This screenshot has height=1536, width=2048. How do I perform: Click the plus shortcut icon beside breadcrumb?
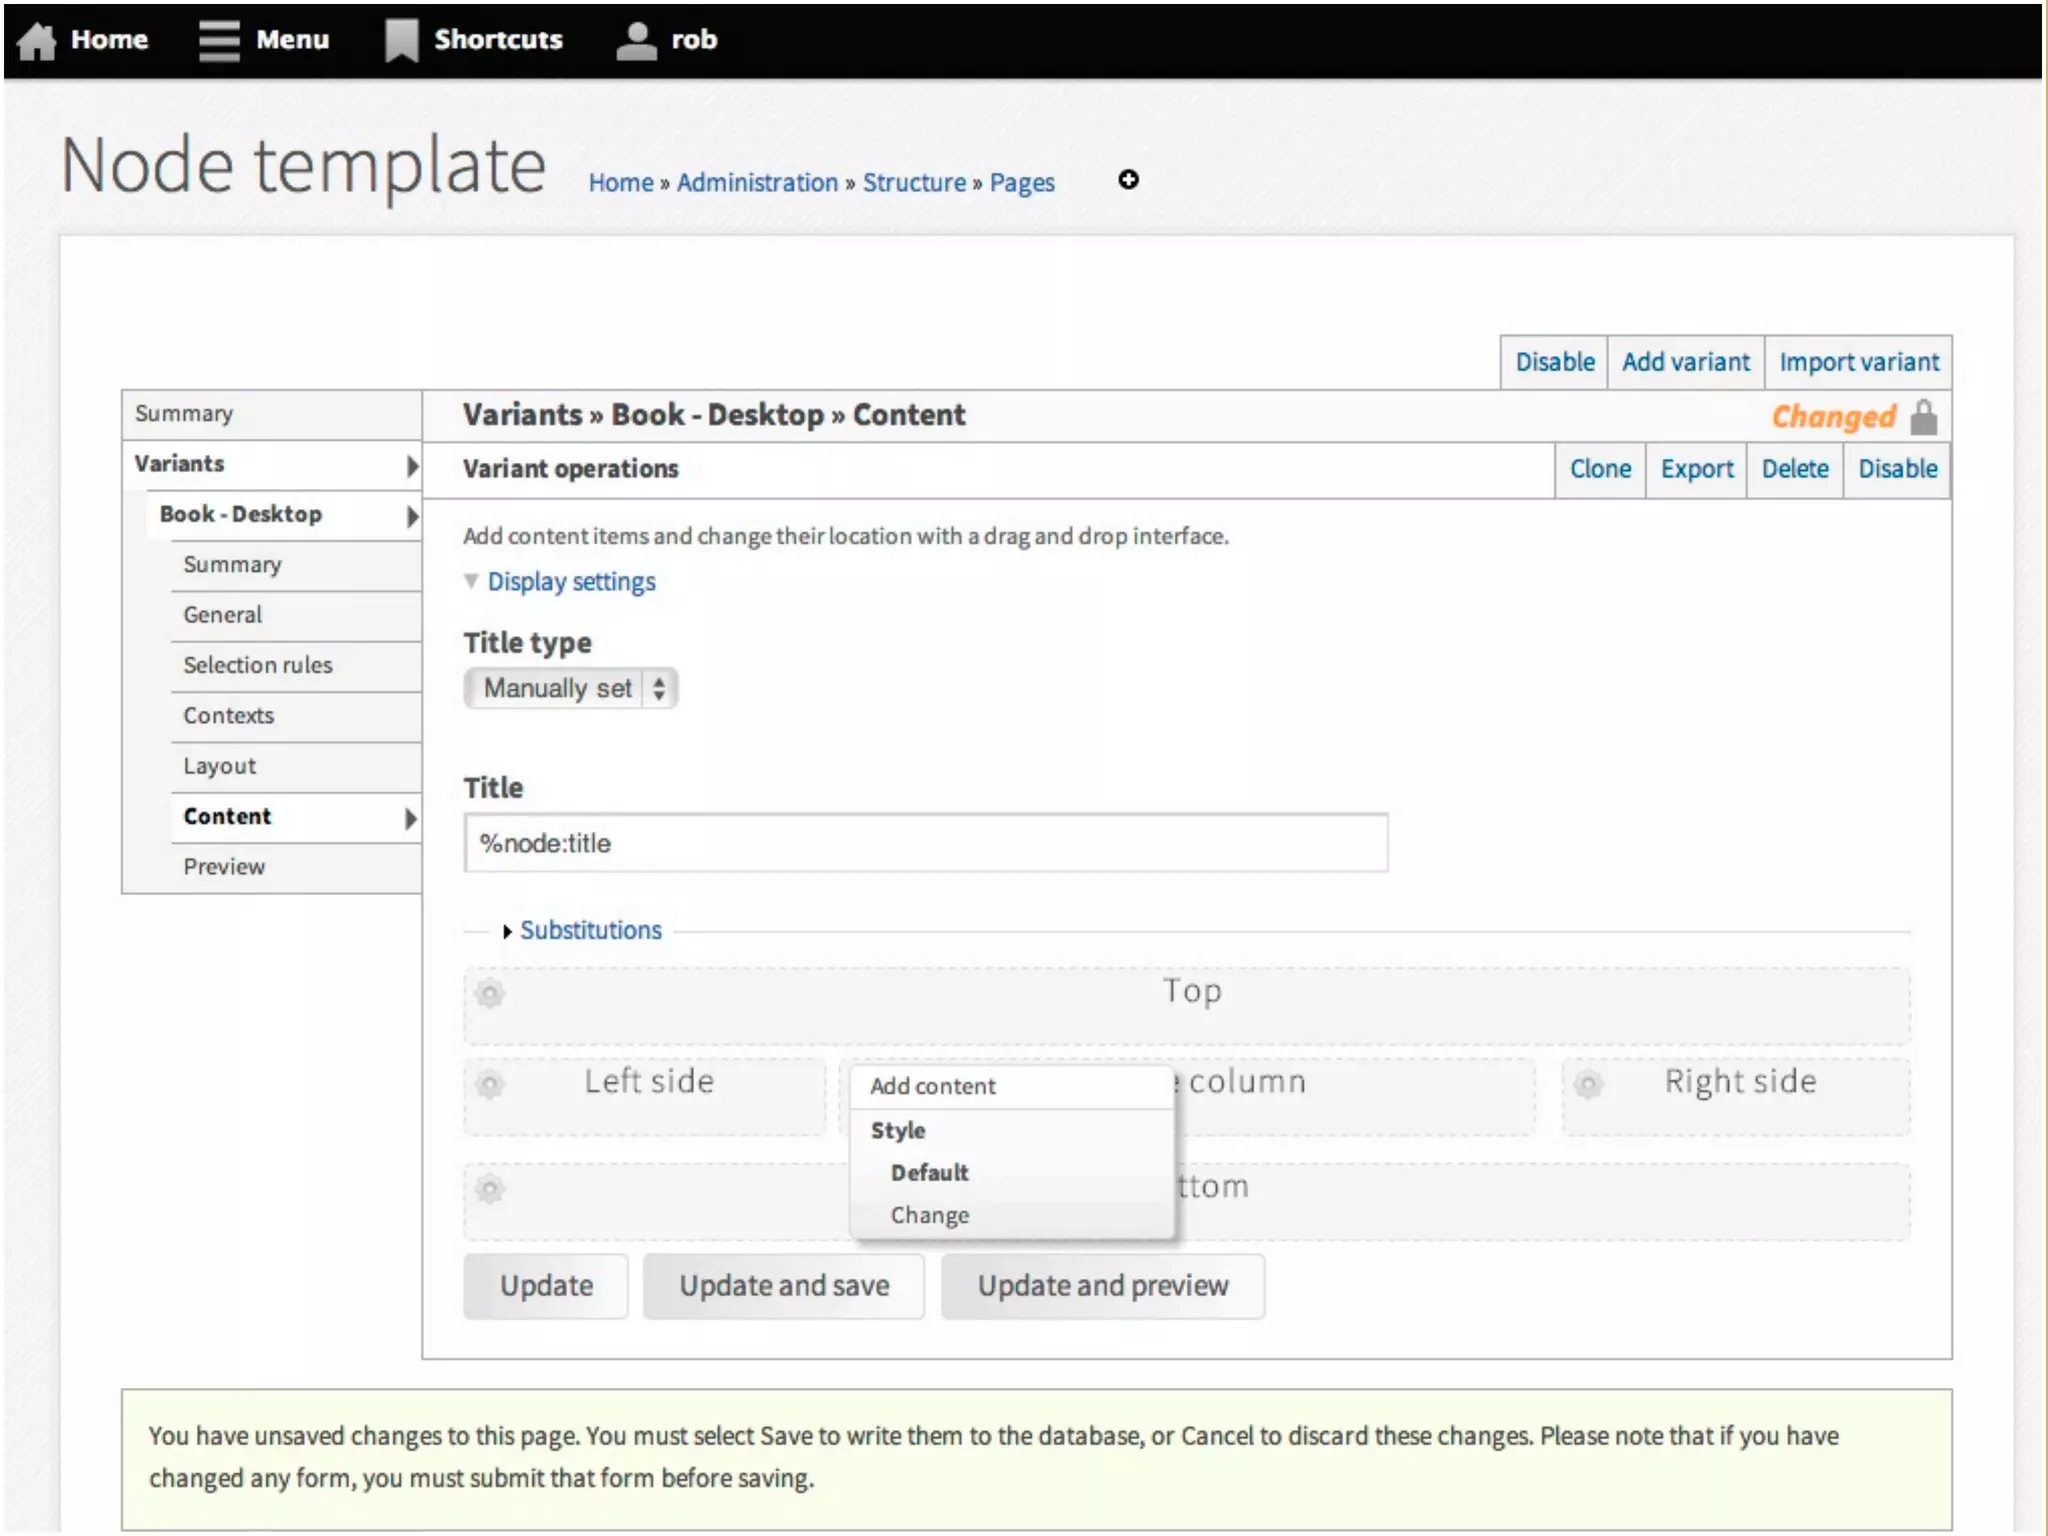click(x=1128, y=180)
